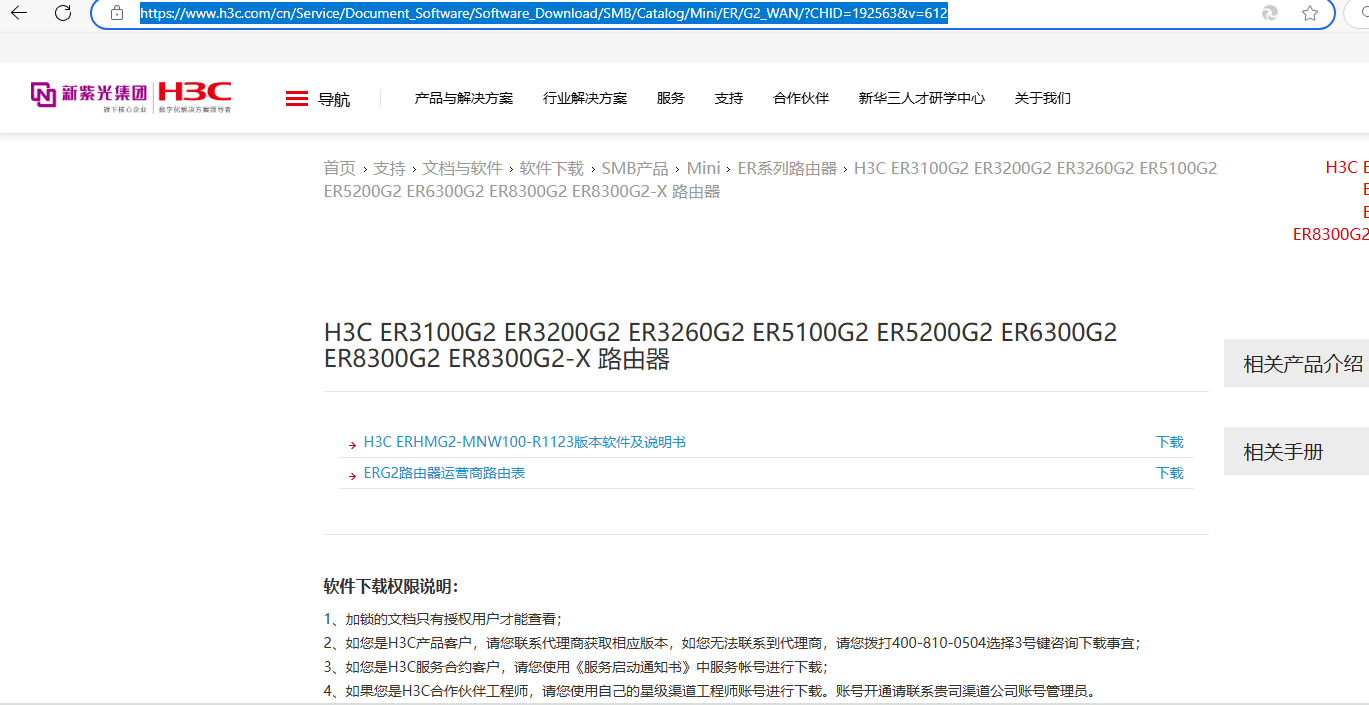Open 支持 menu item
Viewport: 1369px width, 705px height.
click(x=729, y=98)
